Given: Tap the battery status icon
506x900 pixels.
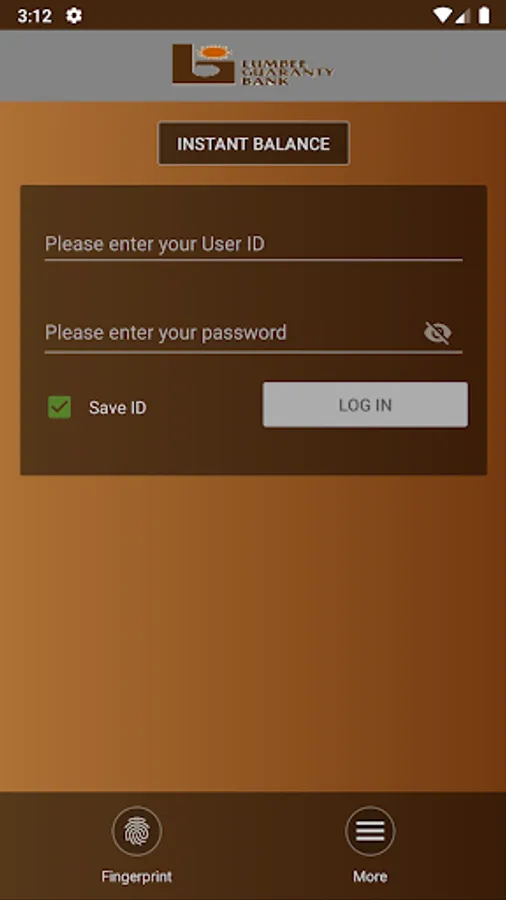Looking at the screenshot, I should [x=484, y=15].
